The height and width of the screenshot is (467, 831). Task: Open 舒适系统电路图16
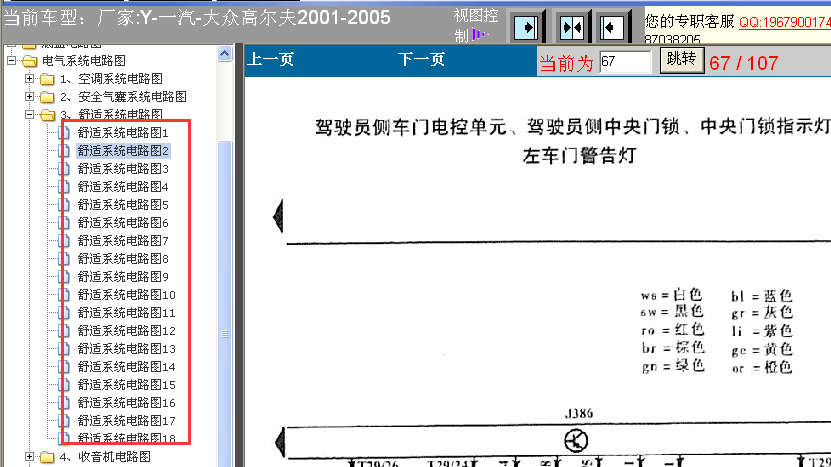pos(127,403)
